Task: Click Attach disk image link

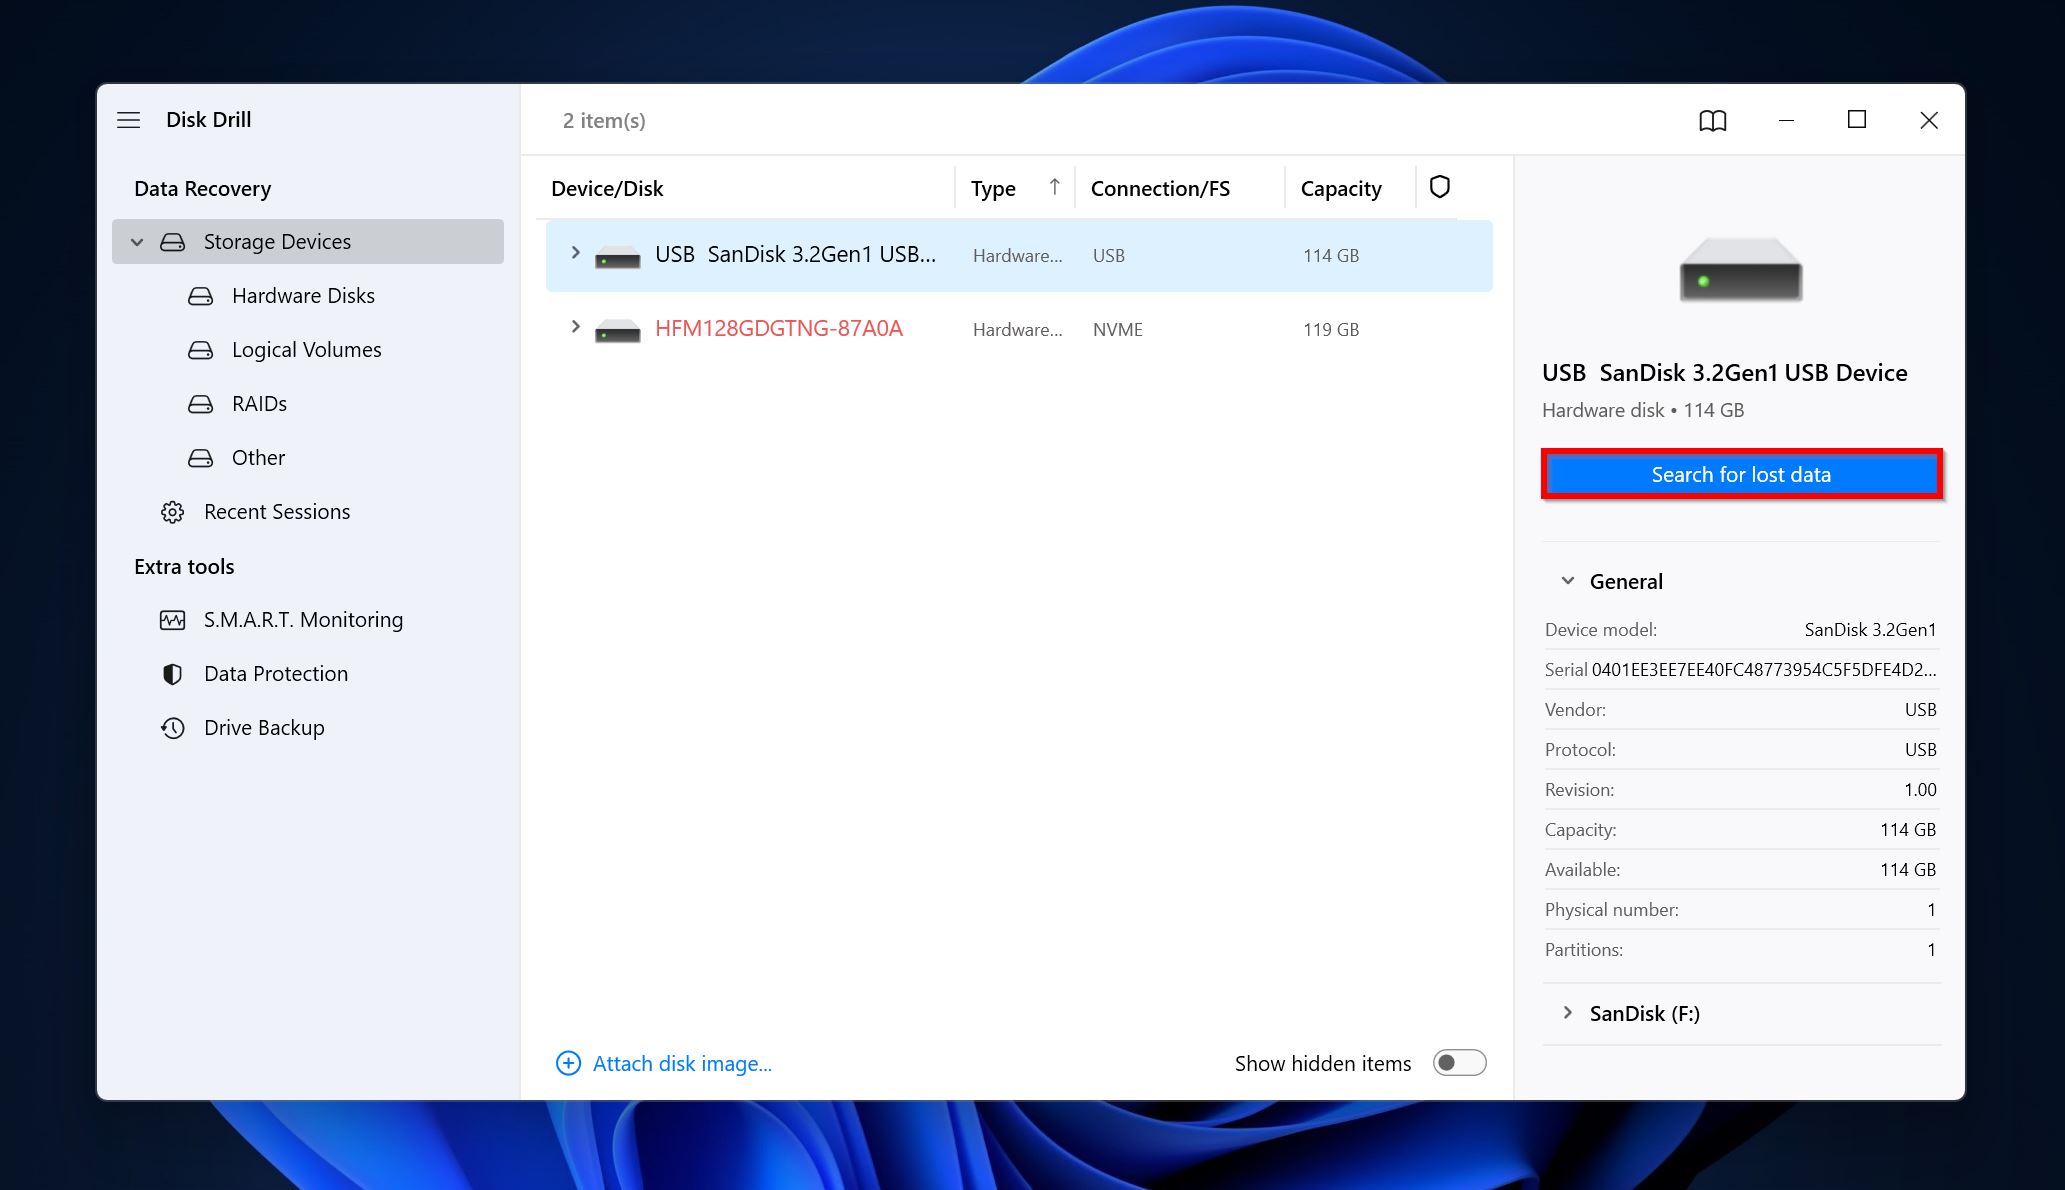Action: point(682,1063)
